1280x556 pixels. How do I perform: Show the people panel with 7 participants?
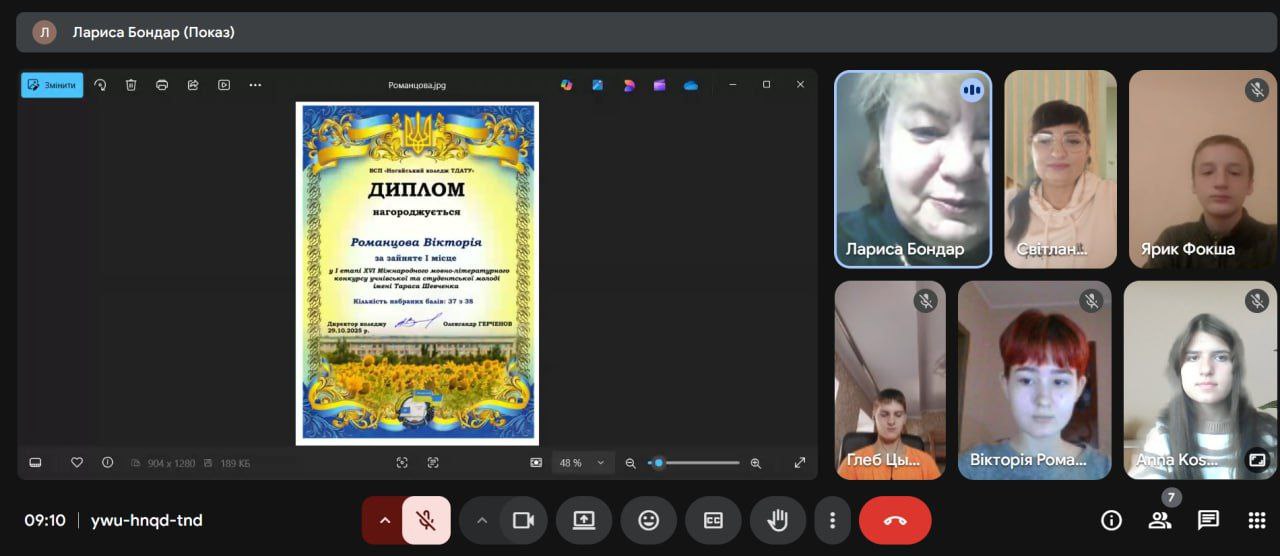coord(1160,520)
